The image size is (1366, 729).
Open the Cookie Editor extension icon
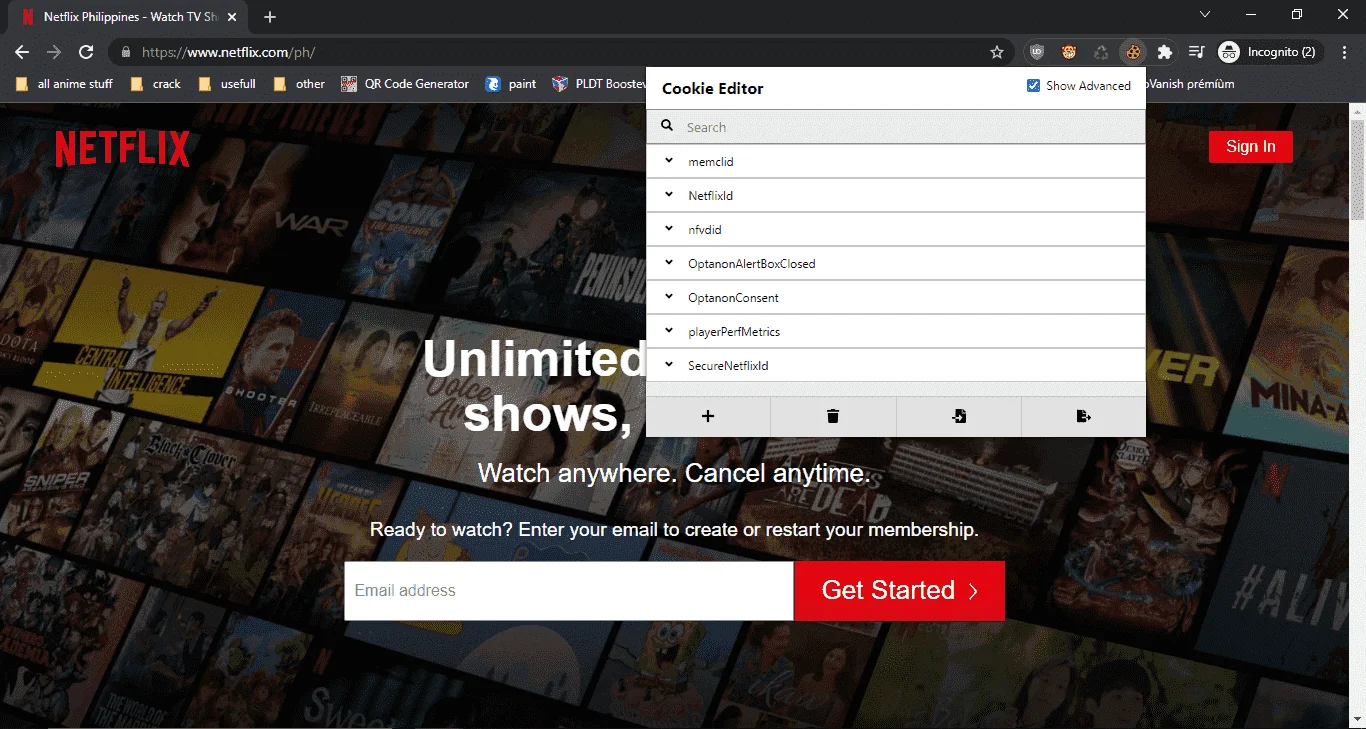(x=1132, y=52)
